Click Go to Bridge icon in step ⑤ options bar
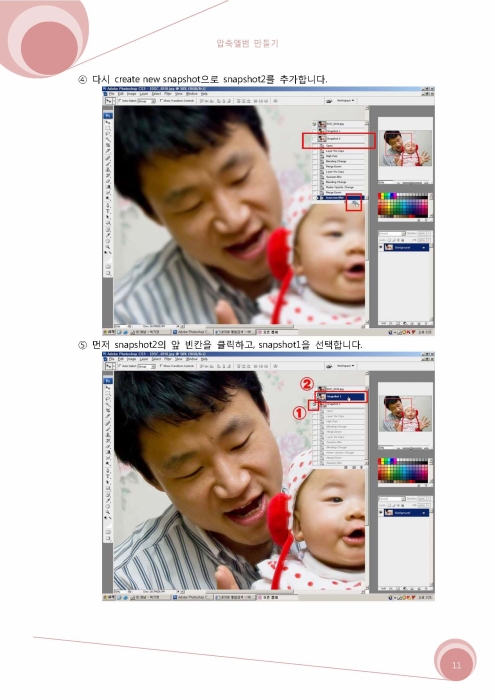Screen dimensions: 495x700 point(329,366)
